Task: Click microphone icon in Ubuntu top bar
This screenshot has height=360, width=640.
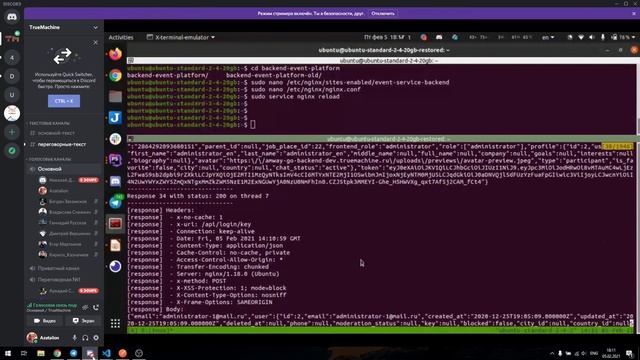Action: coord(602,37)
